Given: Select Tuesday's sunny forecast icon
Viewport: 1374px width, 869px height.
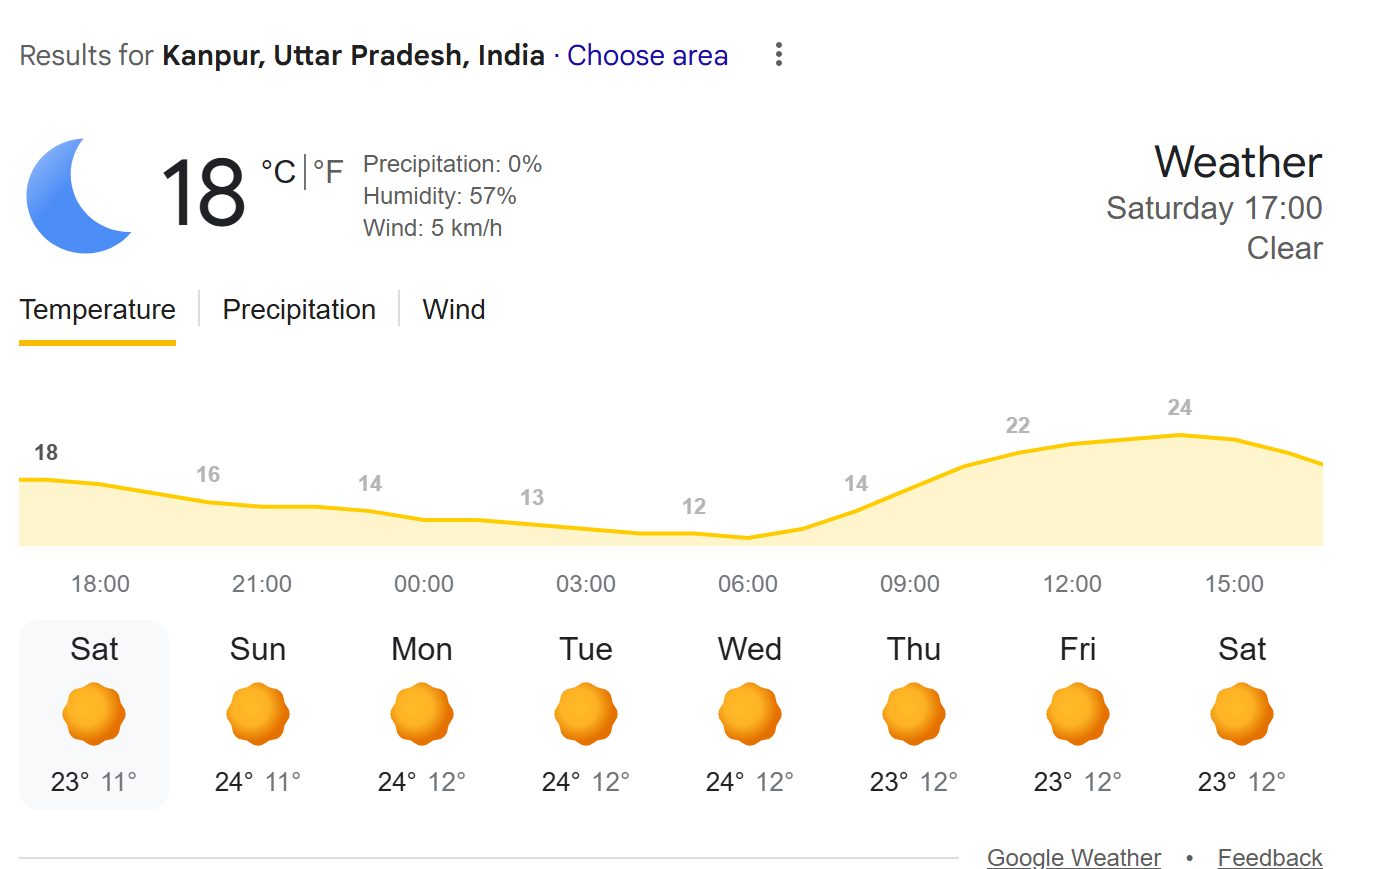Looking at the screenshot, I should [586, 714].
